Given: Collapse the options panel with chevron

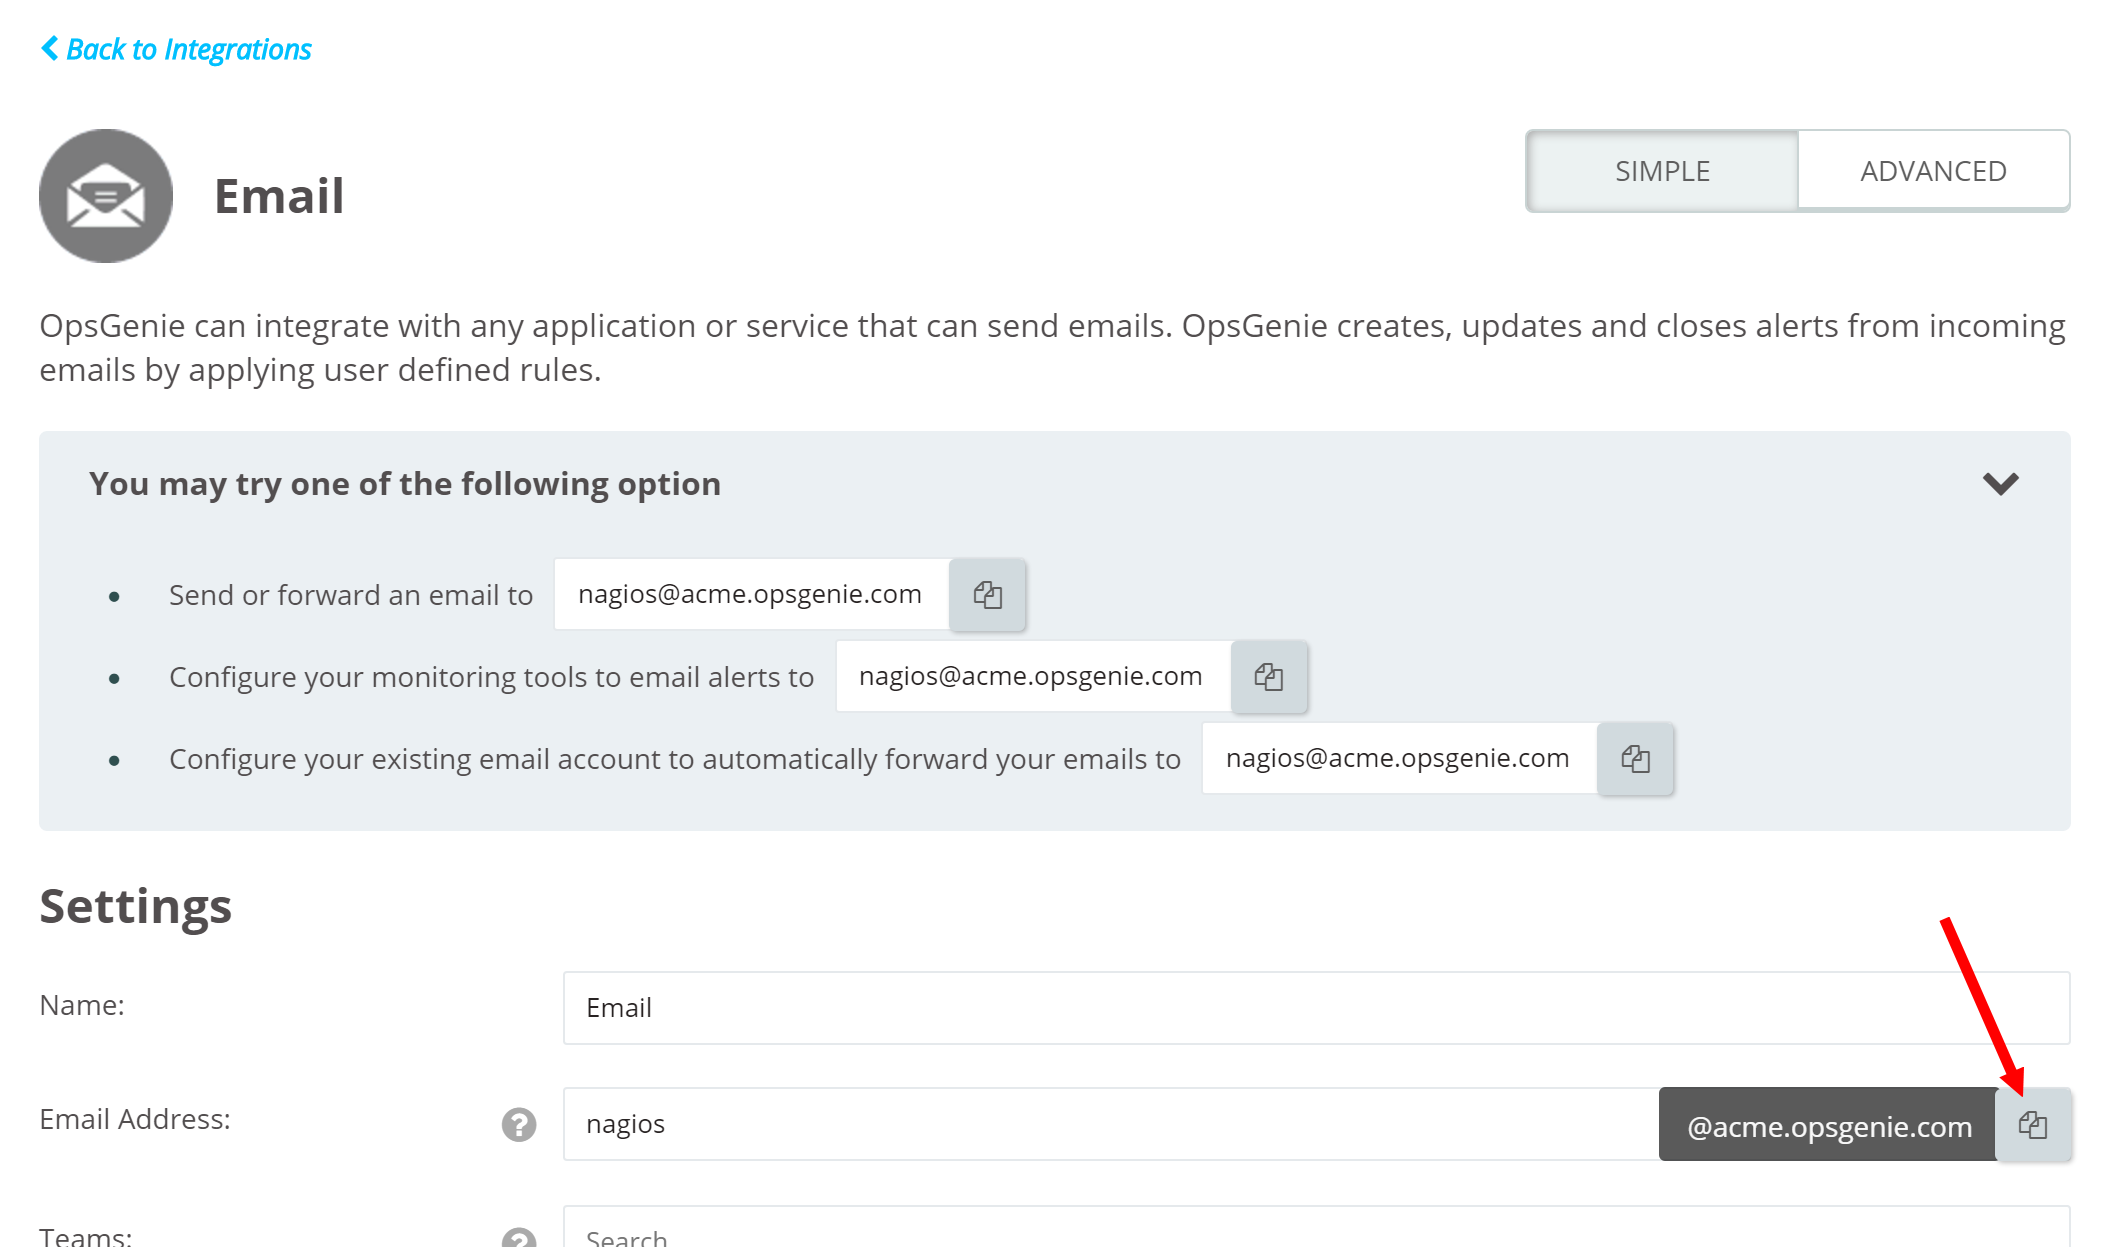Looking at the screenshot, I should 2000,484.
